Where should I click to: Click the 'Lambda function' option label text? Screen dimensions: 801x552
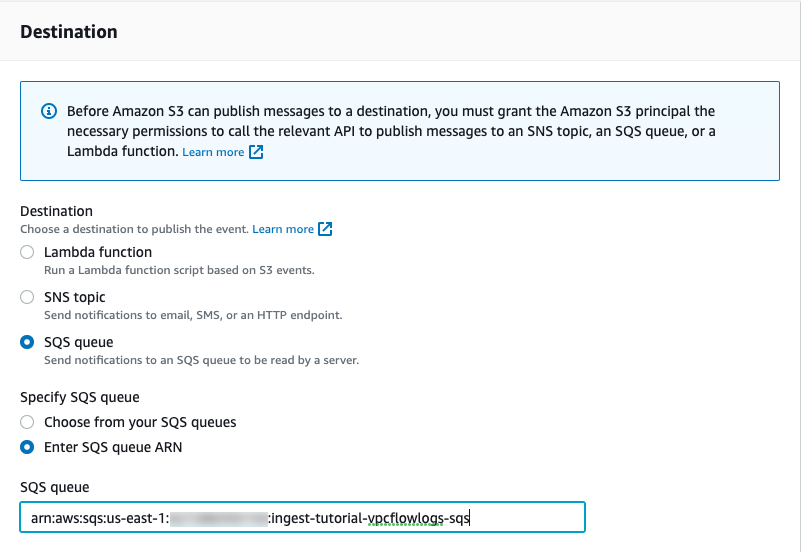point(98,253)
